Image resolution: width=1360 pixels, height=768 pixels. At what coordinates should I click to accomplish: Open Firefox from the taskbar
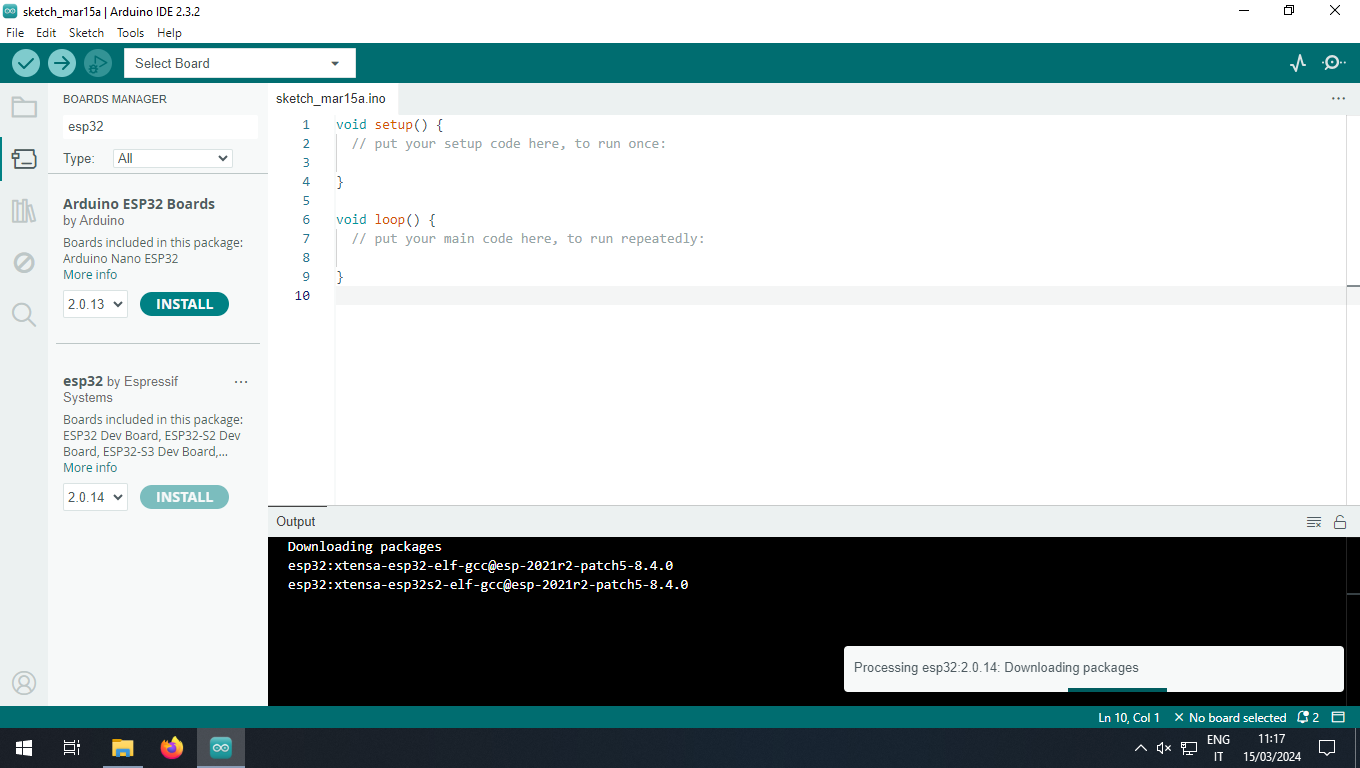point(172,748)
